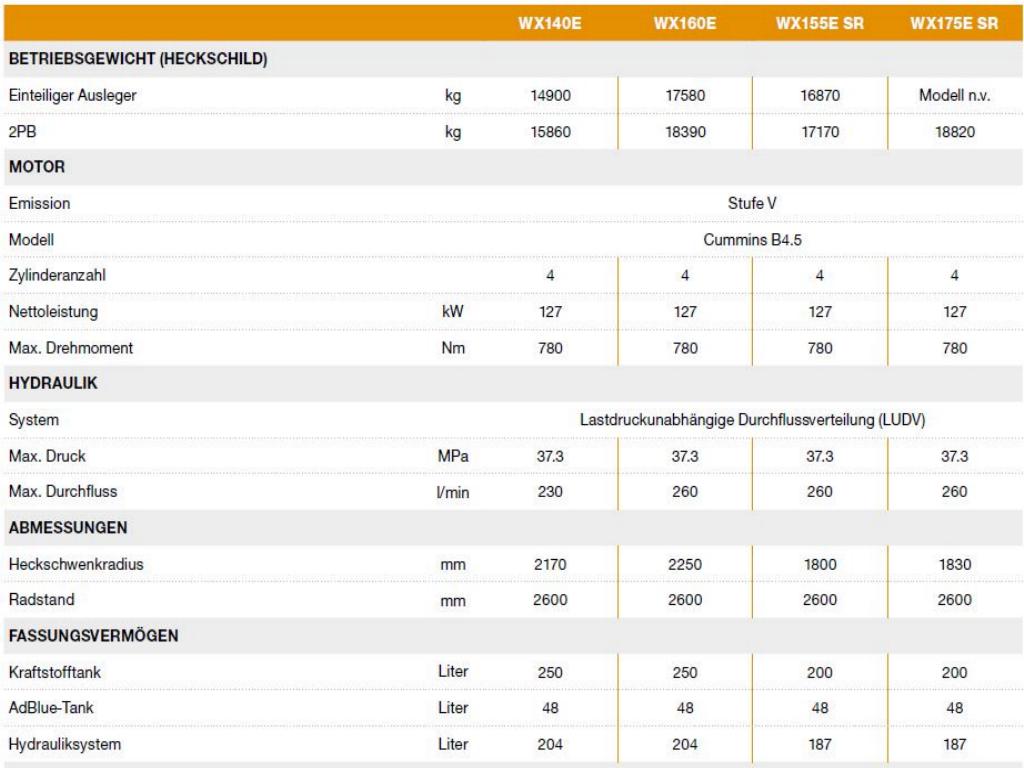Click the 'Stufe V' emission value
The width and height of the screenshot is (1024, 768).
(x=752, y=203)
